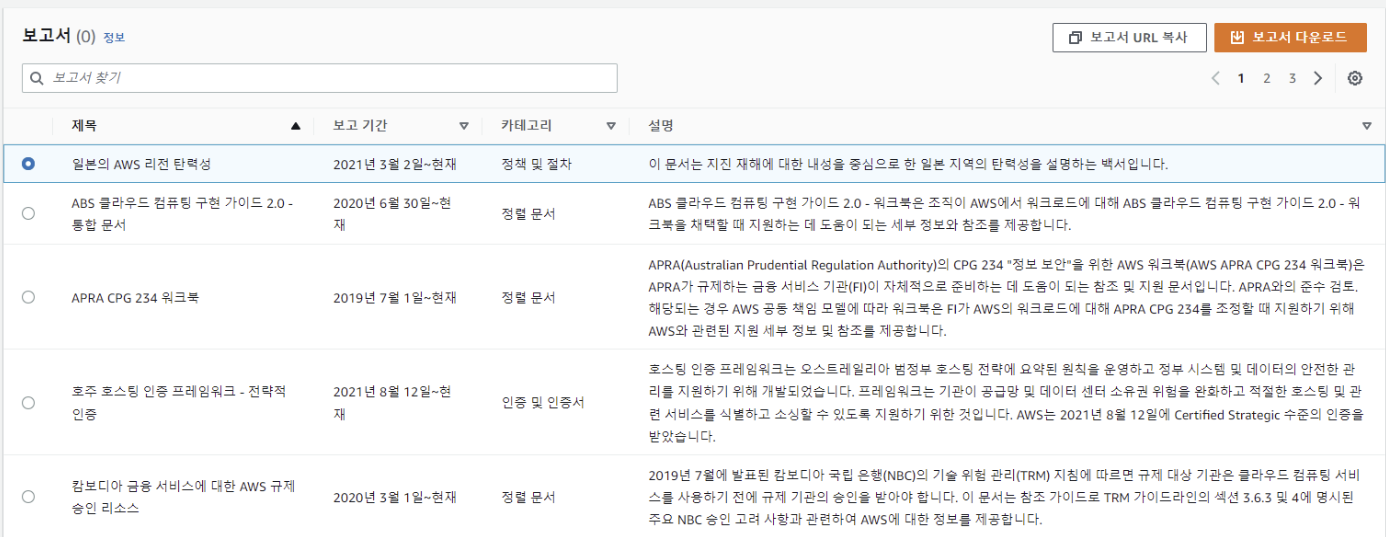Click the period 2020년 3월 1일~현재
The image size is (1386, 537).
395,496
